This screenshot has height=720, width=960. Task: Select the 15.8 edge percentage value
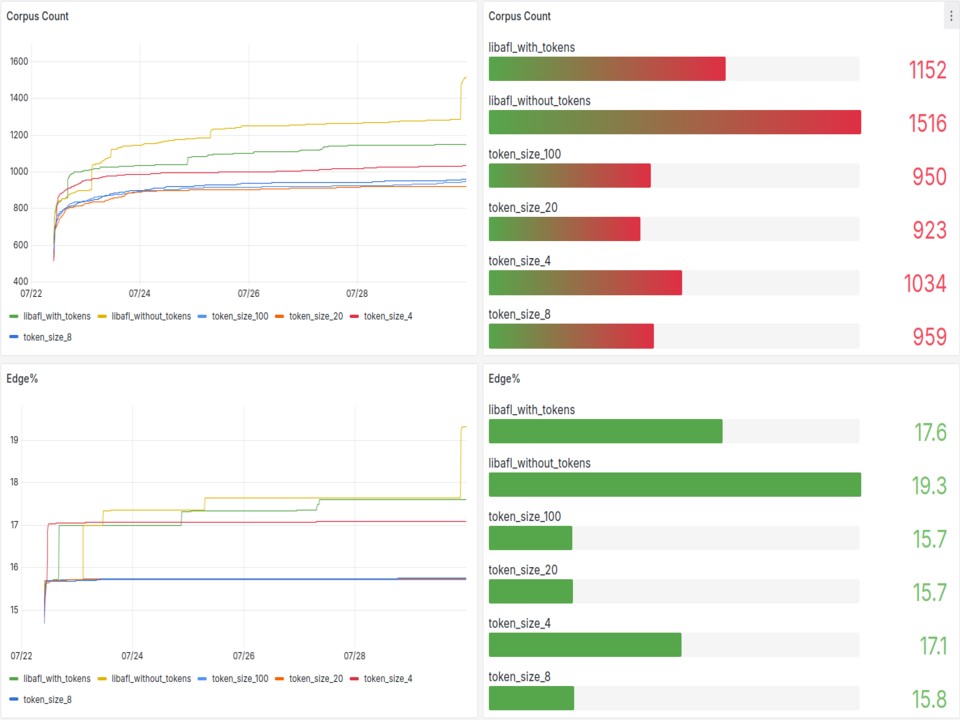coord(929,699)
